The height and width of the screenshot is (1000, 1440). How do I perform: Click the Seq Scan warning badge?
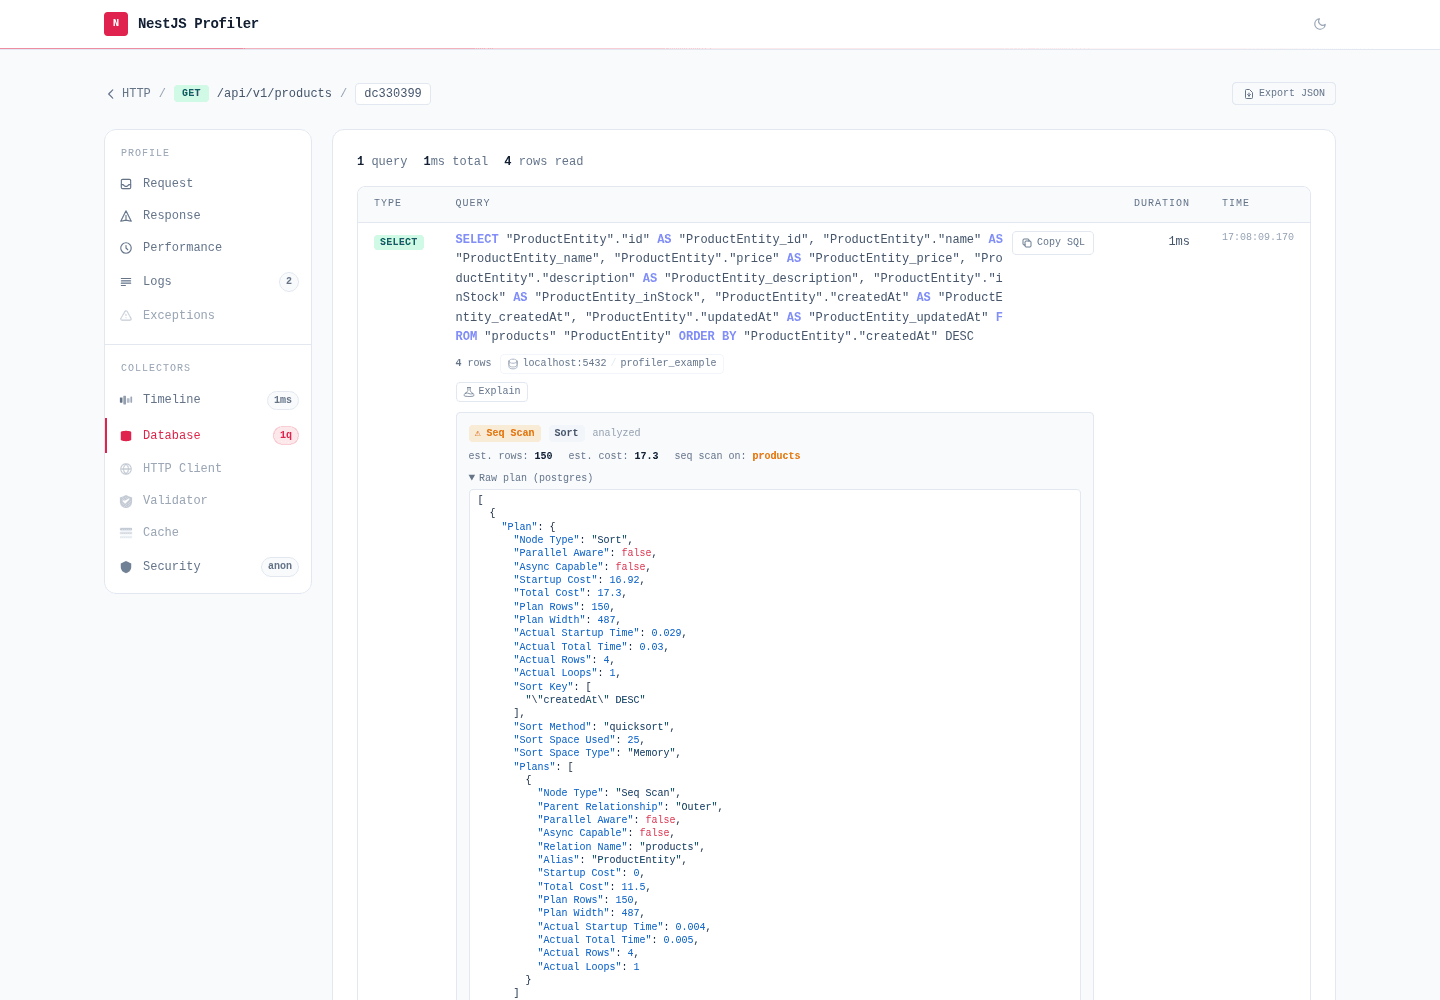click(x=505, y=434)
